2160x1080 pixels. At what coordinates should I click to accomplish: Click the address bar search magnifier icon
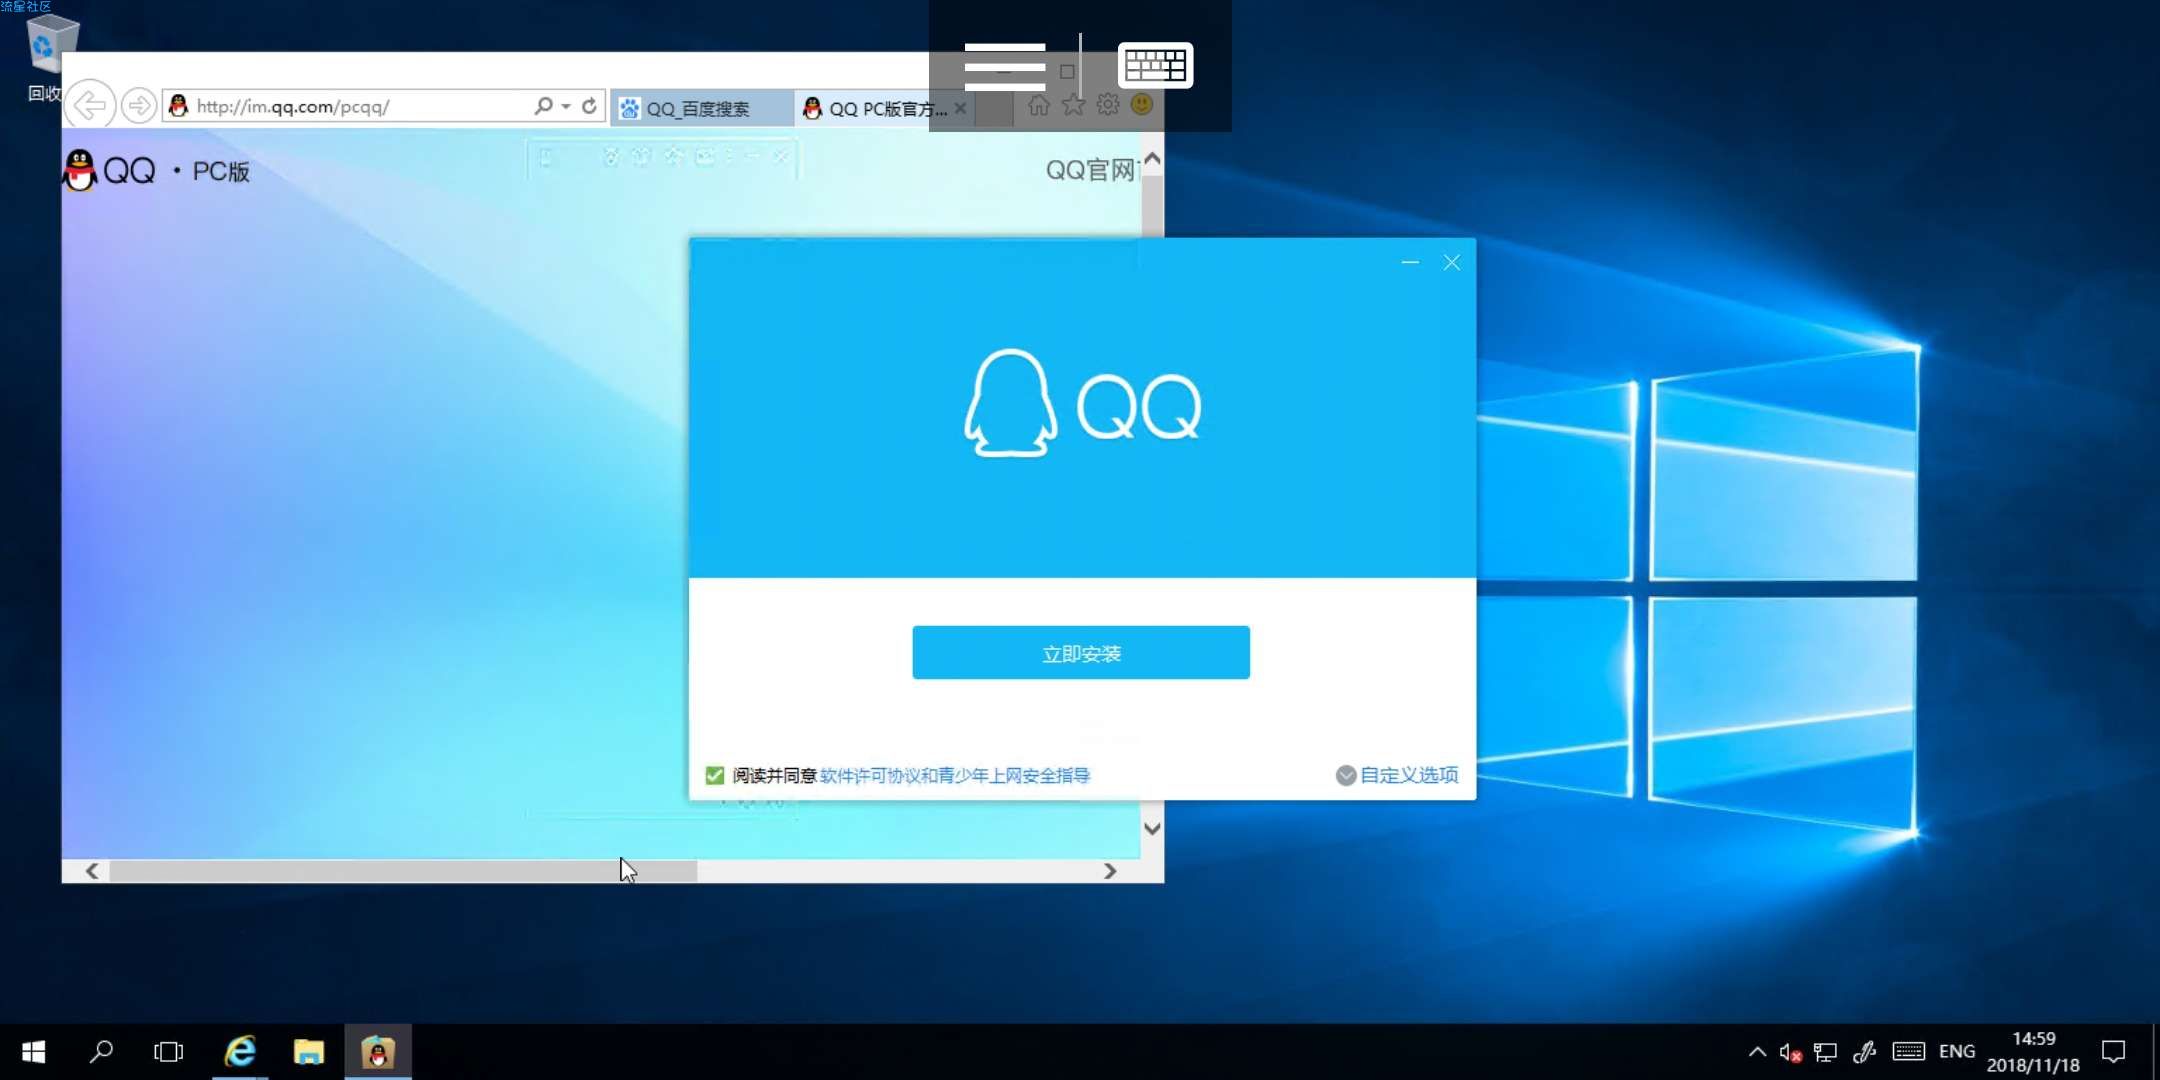pyautogui.click(x=543, y=105)
